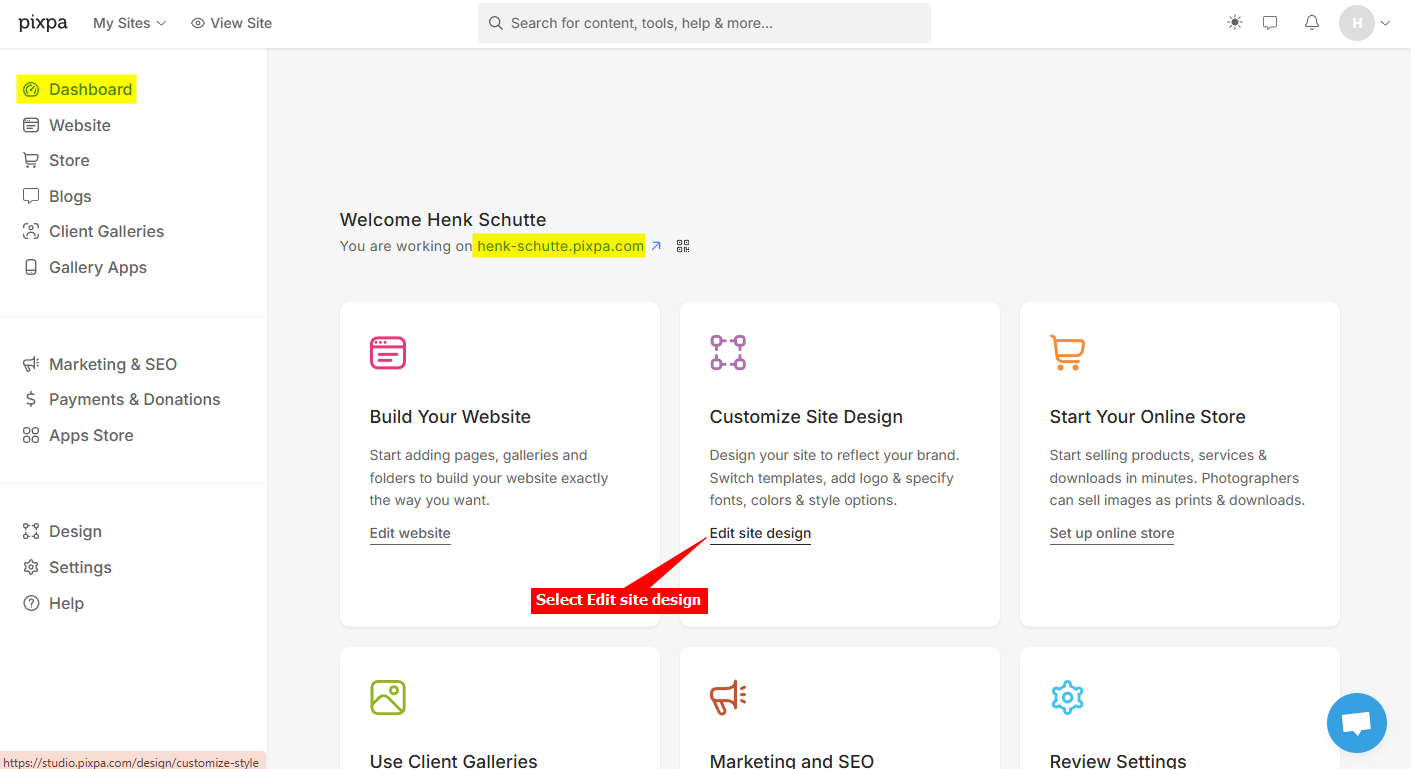The width and height of the screenshot is (1411, 769).
Task: Select Website in the sidebar
Action: point(79,125)
